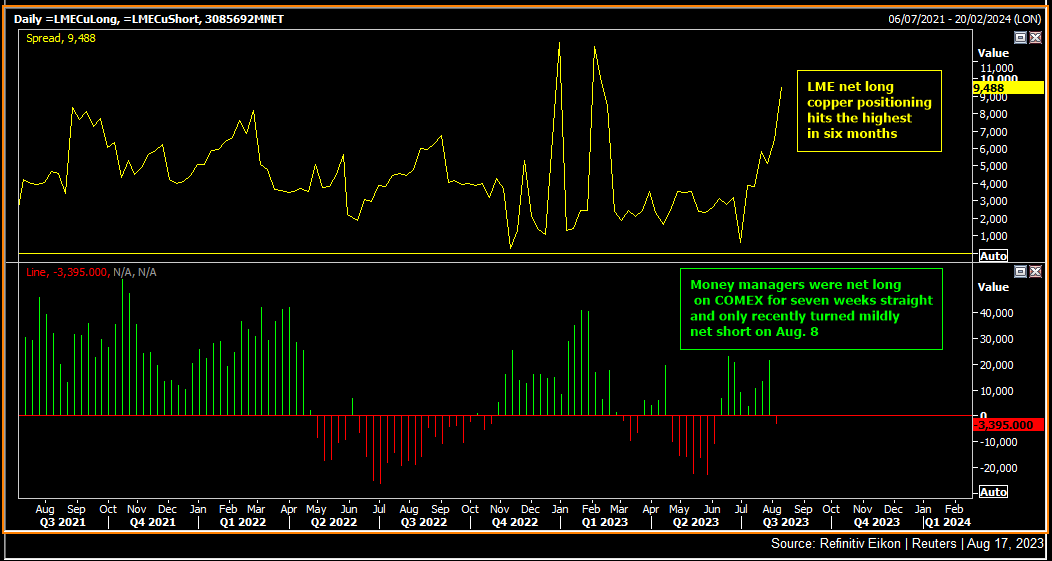
Task: Toggle Auto scale on the upper chart
Action: [x=993, y=257]
